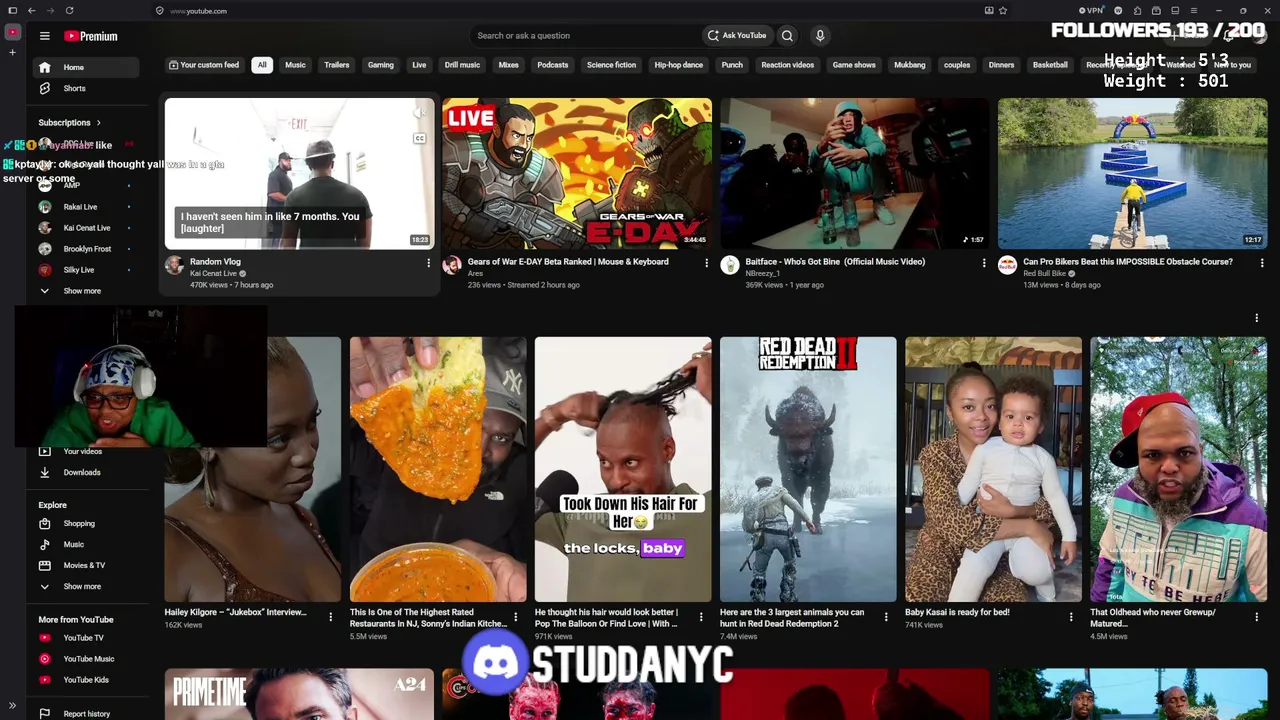
Task: Open the NBreezy_1 channel avatar
Action: 730,265
